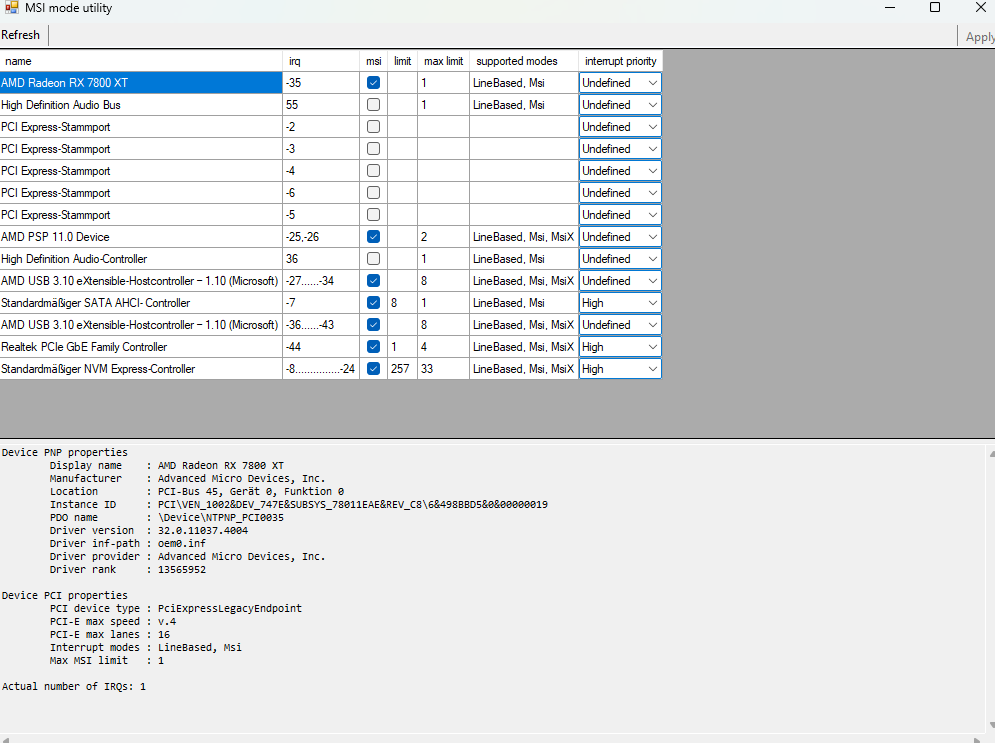995x743 pixels.
Task: Select the Standardmäßiger NVM Express-Controller row
Action: point(141,369)
